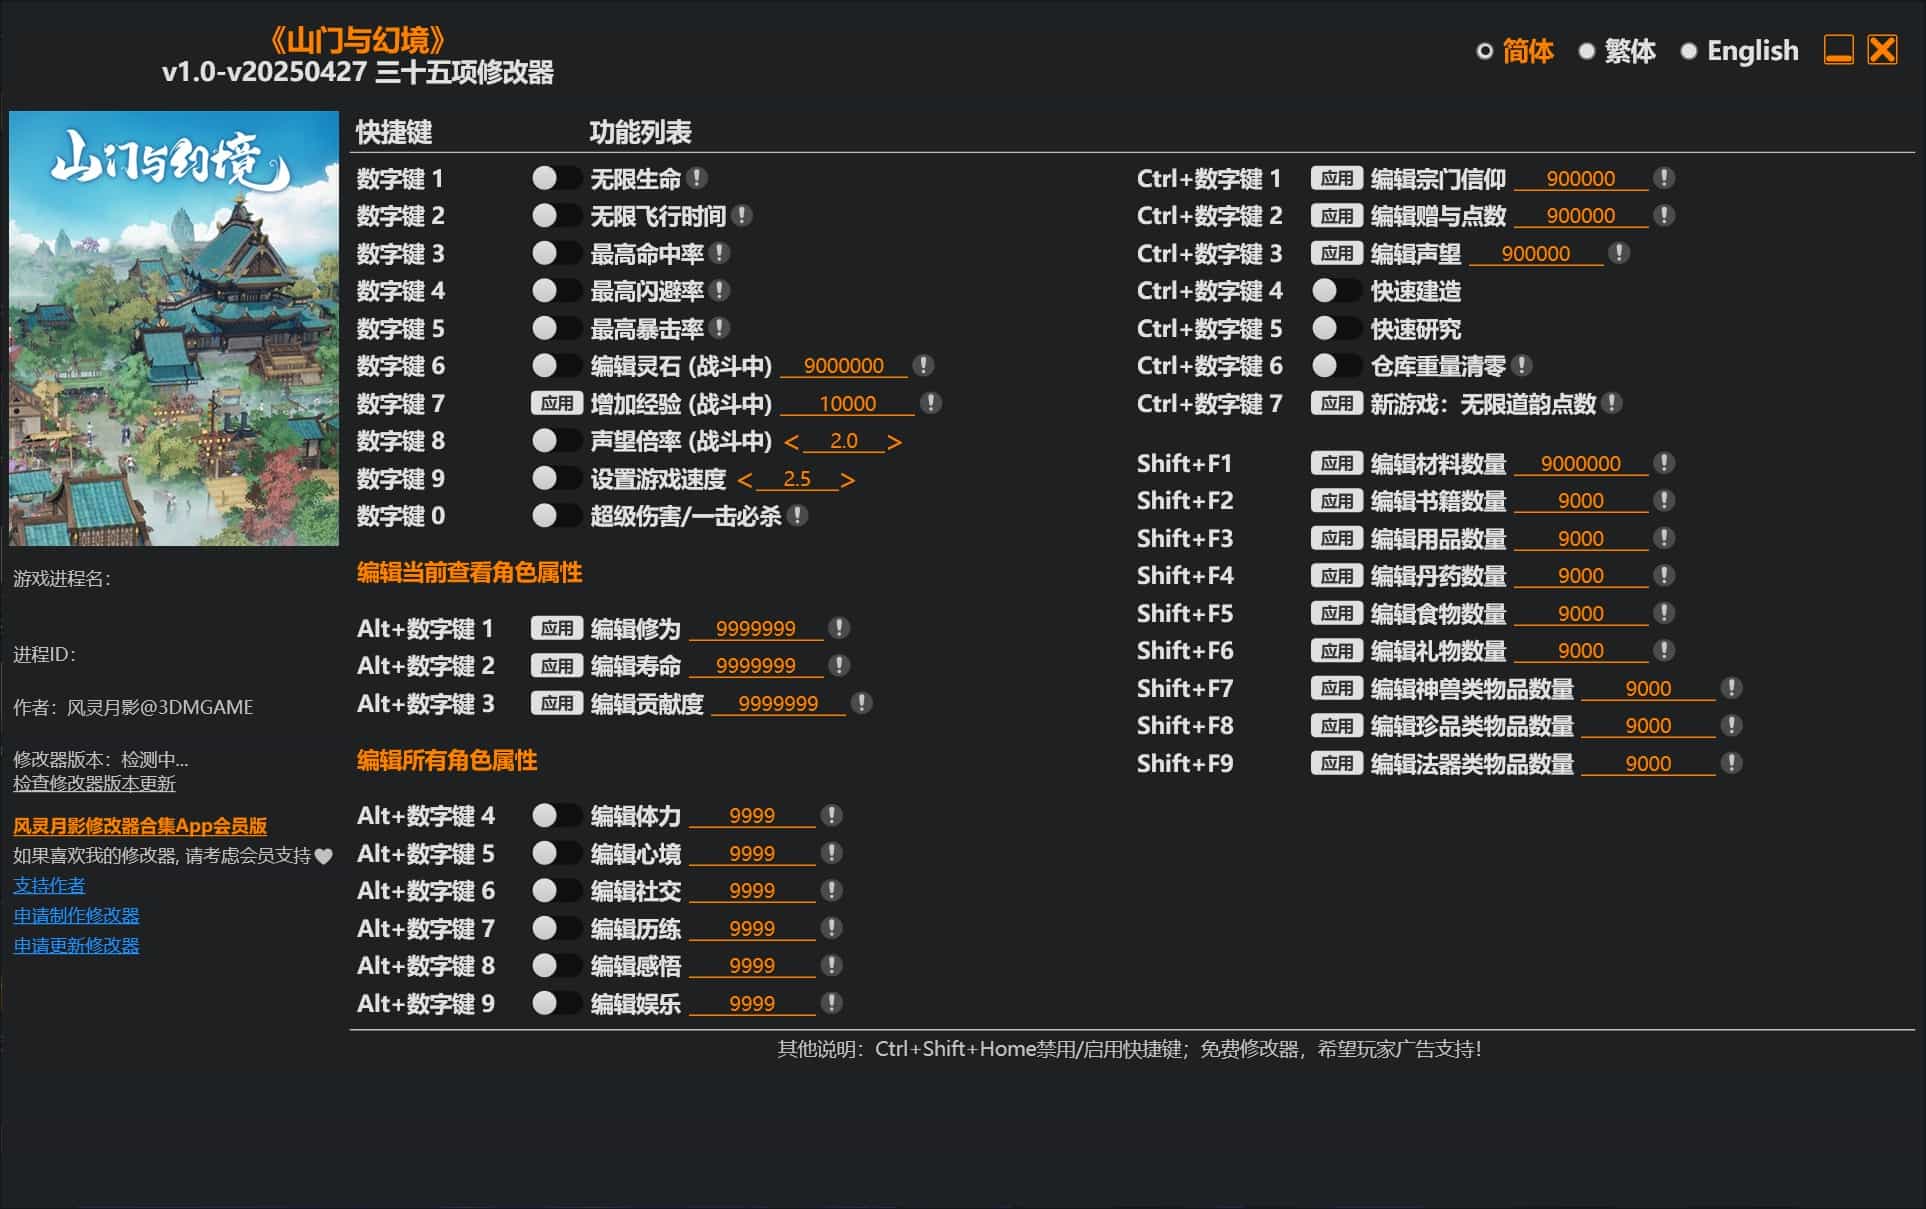This screenshot has width=1926, height=1209.
Task: Click the game cover art thumbnail
Action: (x=174, y=328)
